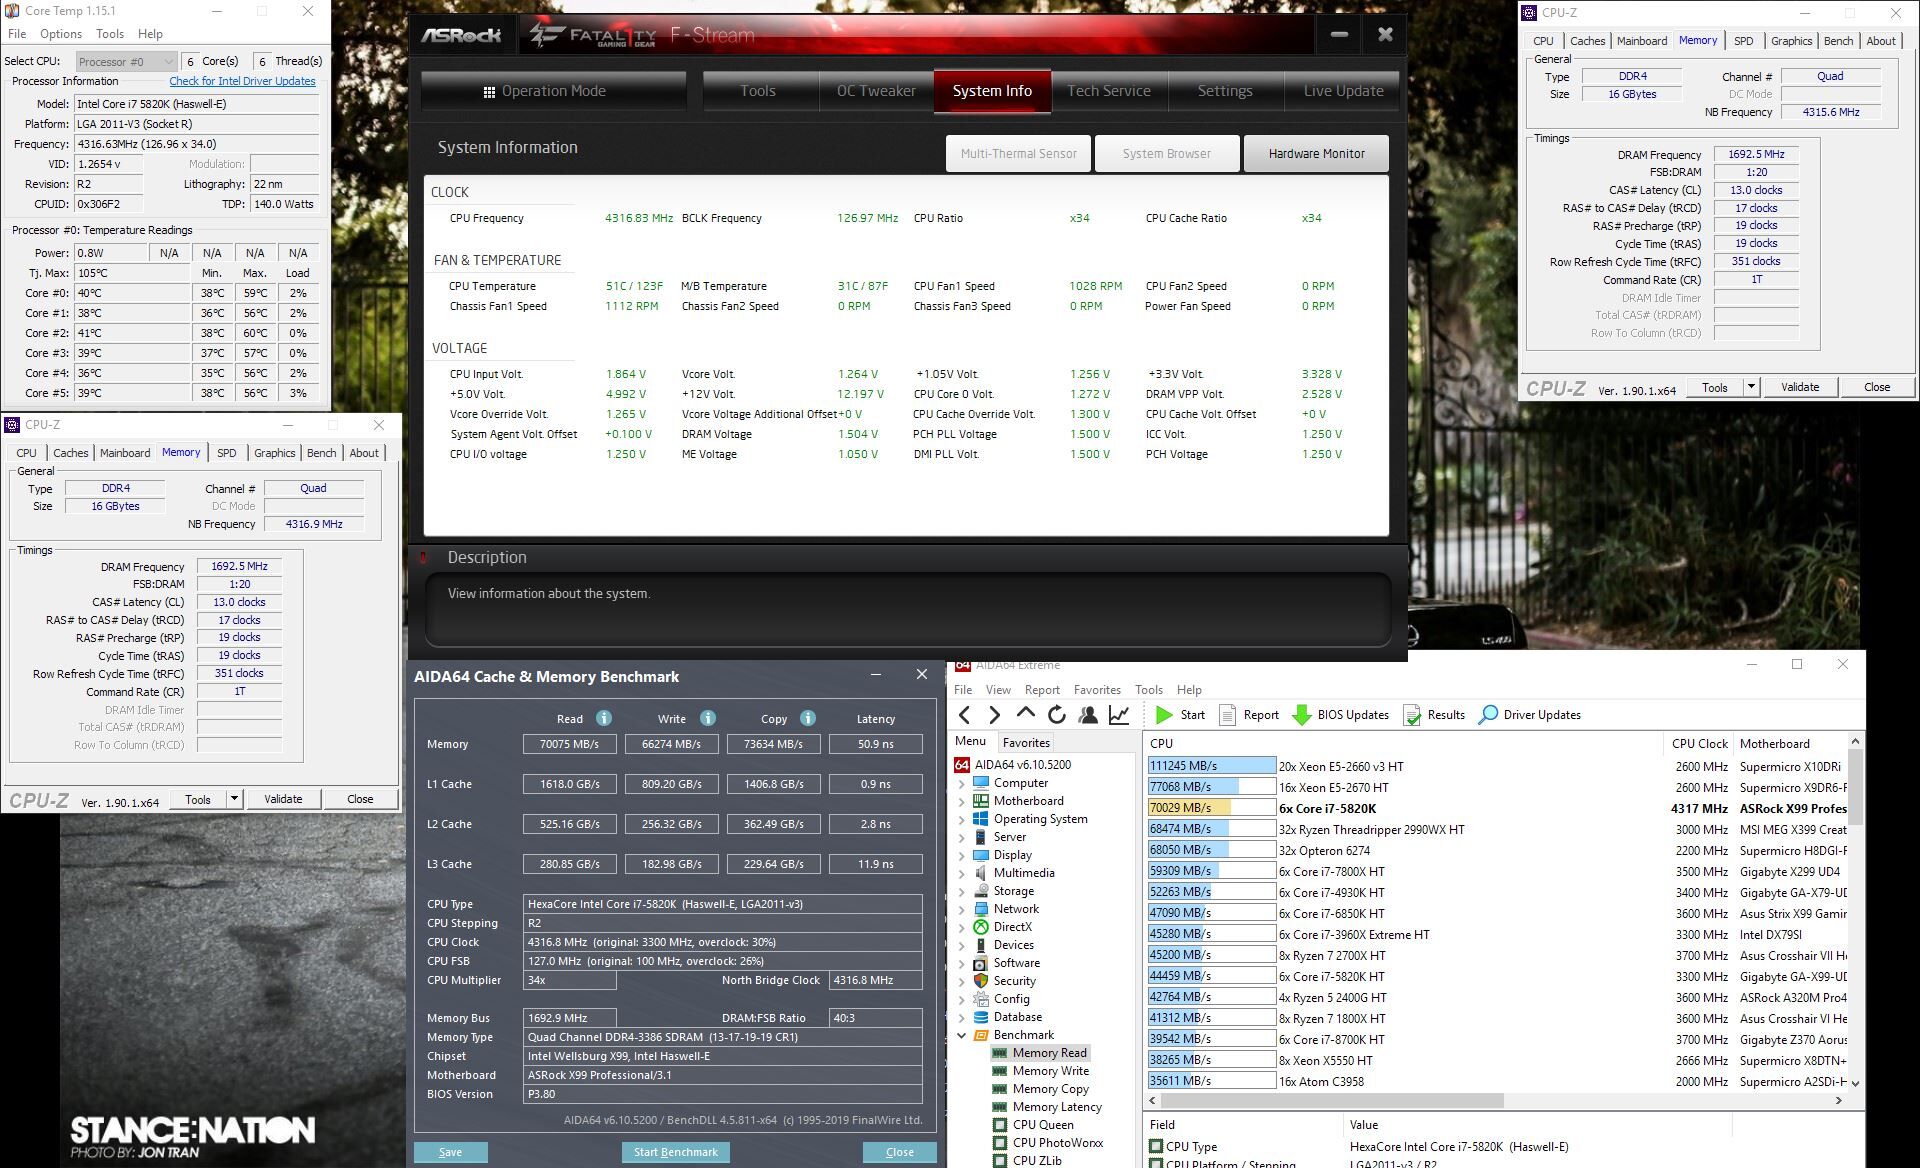Screen dimensions: 1920x1168
Task: Select the DirectX node in AIDA64 tree
Action: tap(1012, 927)
